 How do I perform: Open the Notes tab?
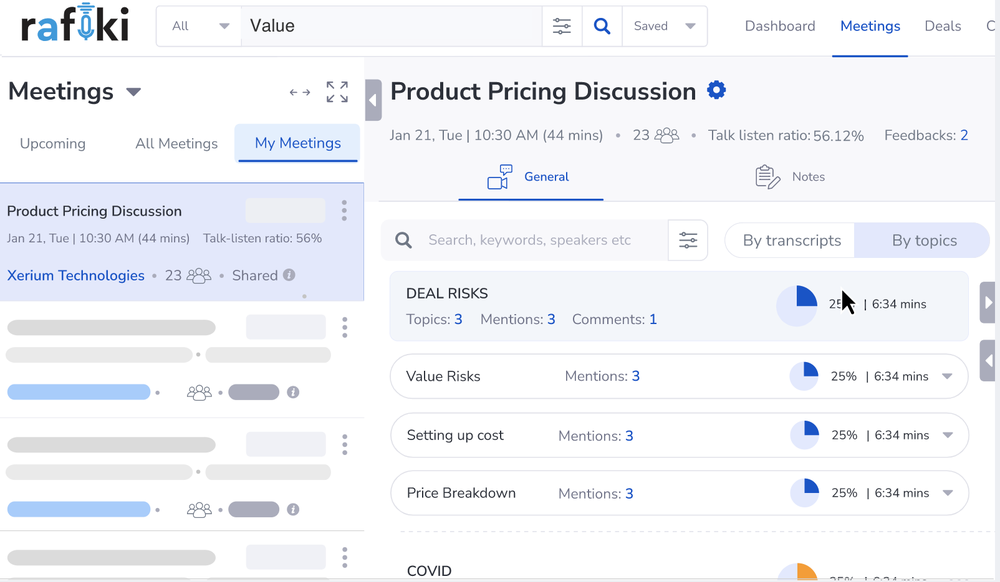(790, 177)
